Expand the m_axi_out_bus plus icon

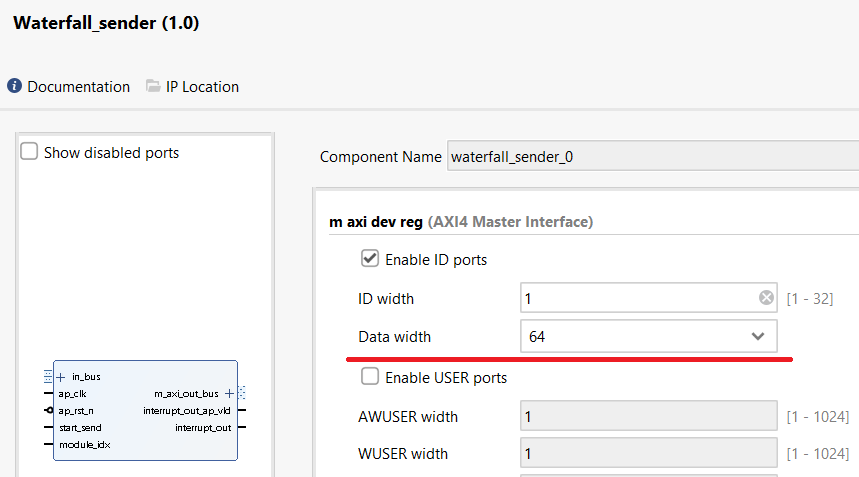pyautogui.click(x=229, y=393)
